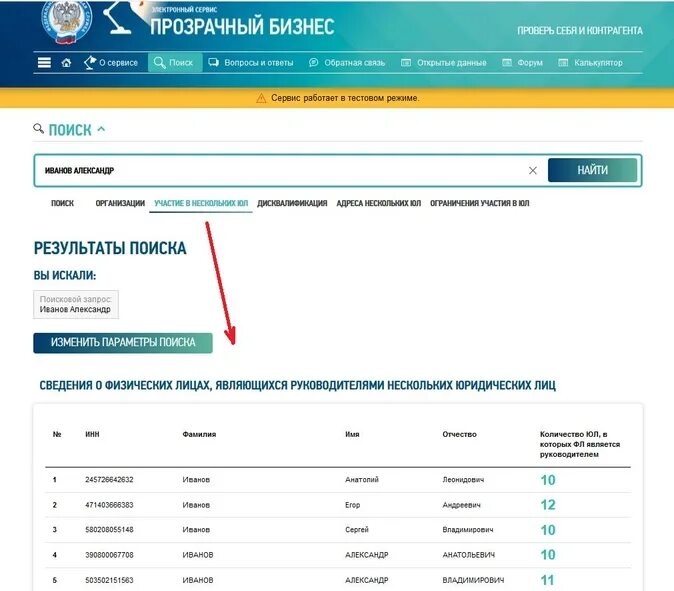Screen dimensions: 674x591
Task: Go to home via house icon
Action: point(66,63)
